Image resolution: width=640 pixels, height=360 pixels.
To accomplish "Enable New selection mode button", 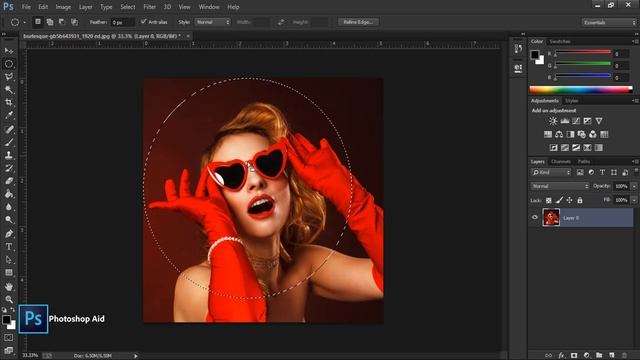I will pos(38,22).
